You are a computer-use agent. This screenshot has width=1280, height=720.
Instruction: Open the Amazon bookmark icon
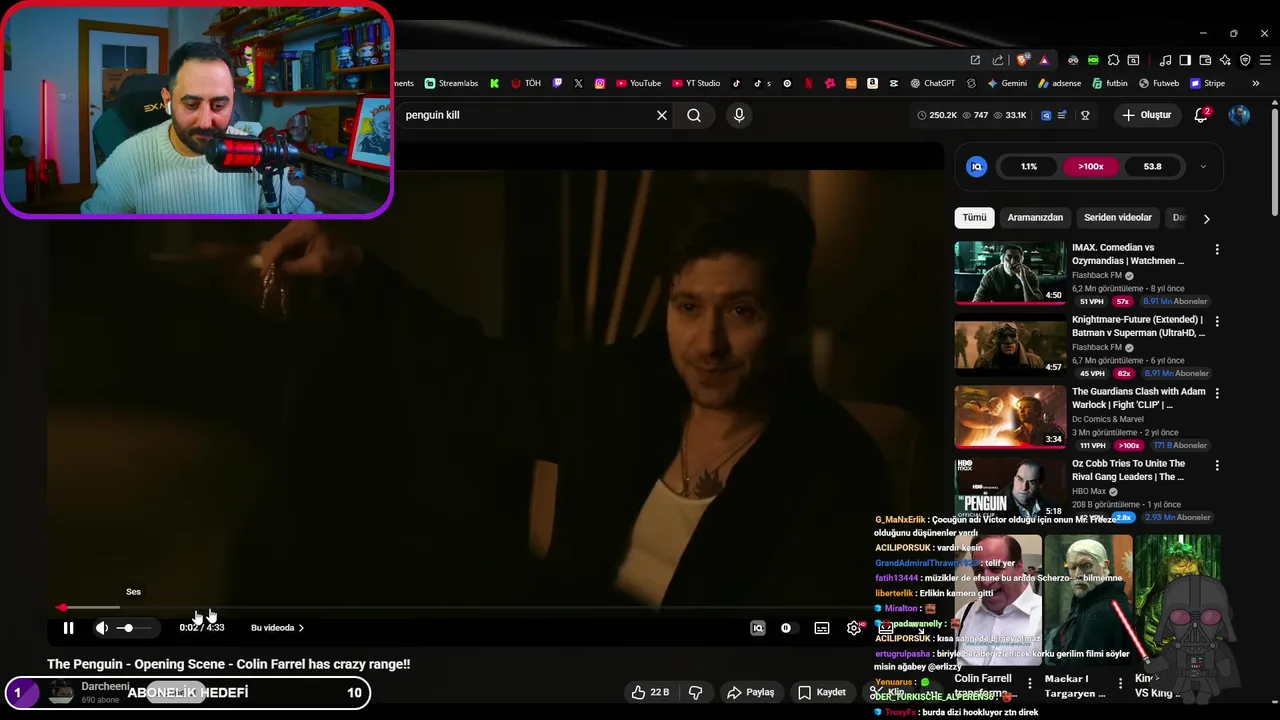pos(873,83)
